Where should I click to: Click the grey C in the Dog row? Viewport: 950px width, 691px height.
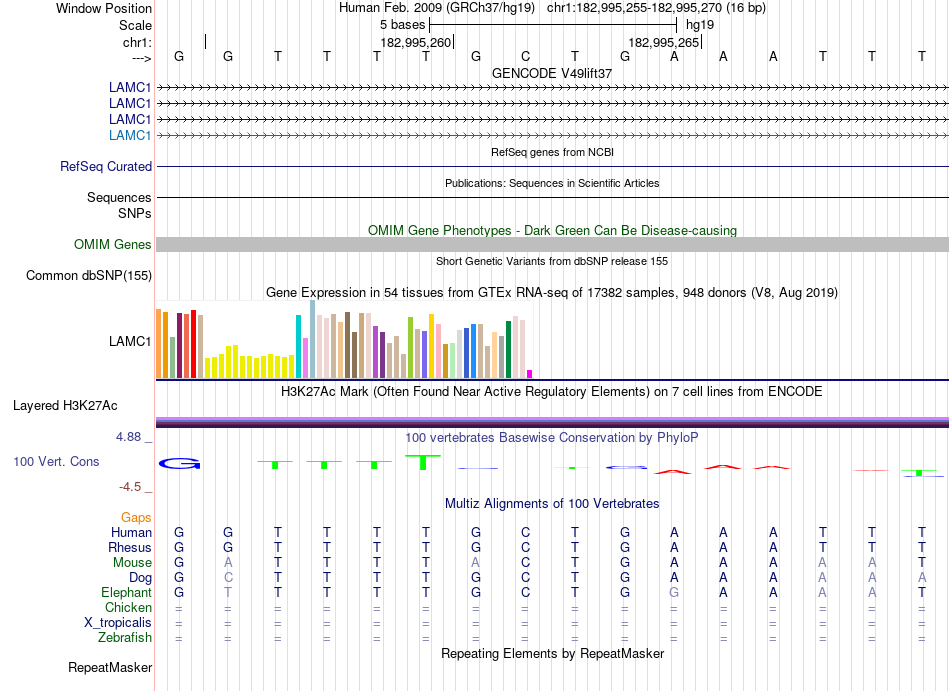[228, 578]
